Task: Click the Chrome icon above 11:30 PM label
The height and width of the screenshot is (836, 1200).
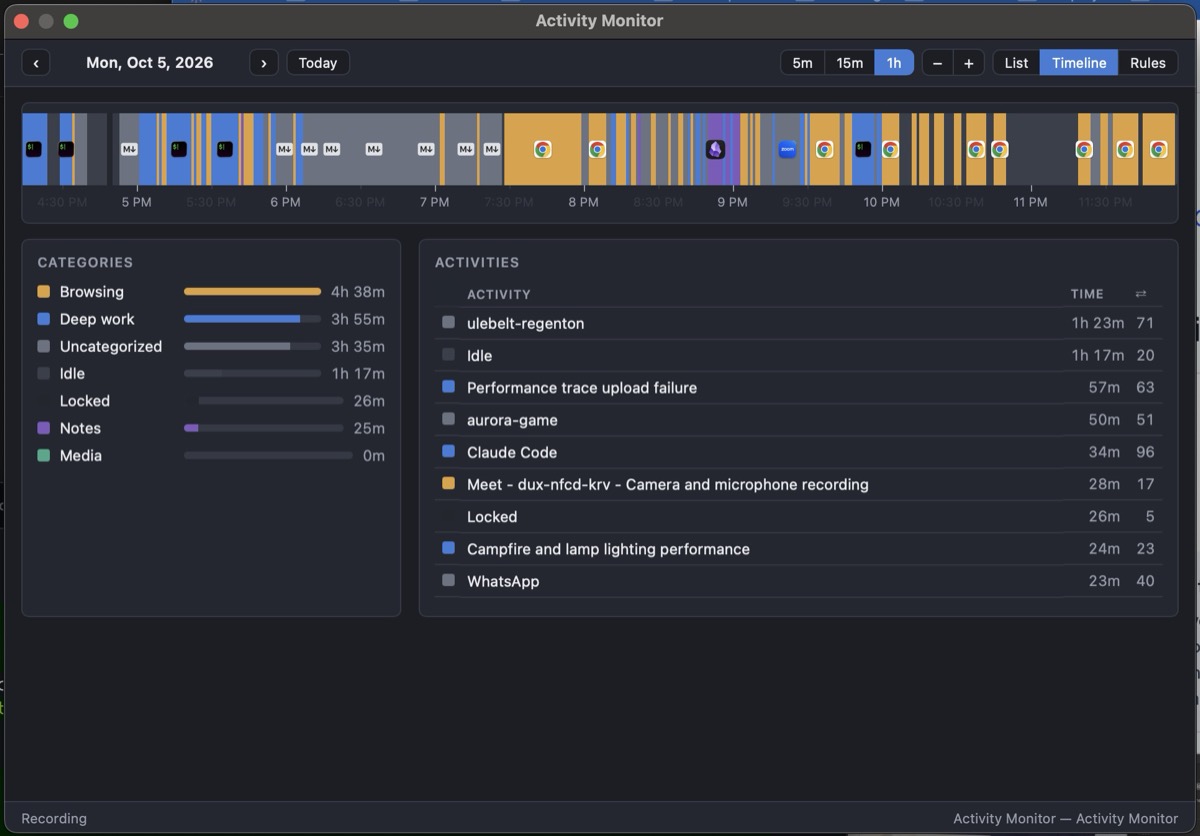Action: pyautogui.click(x=1125, y=149)
